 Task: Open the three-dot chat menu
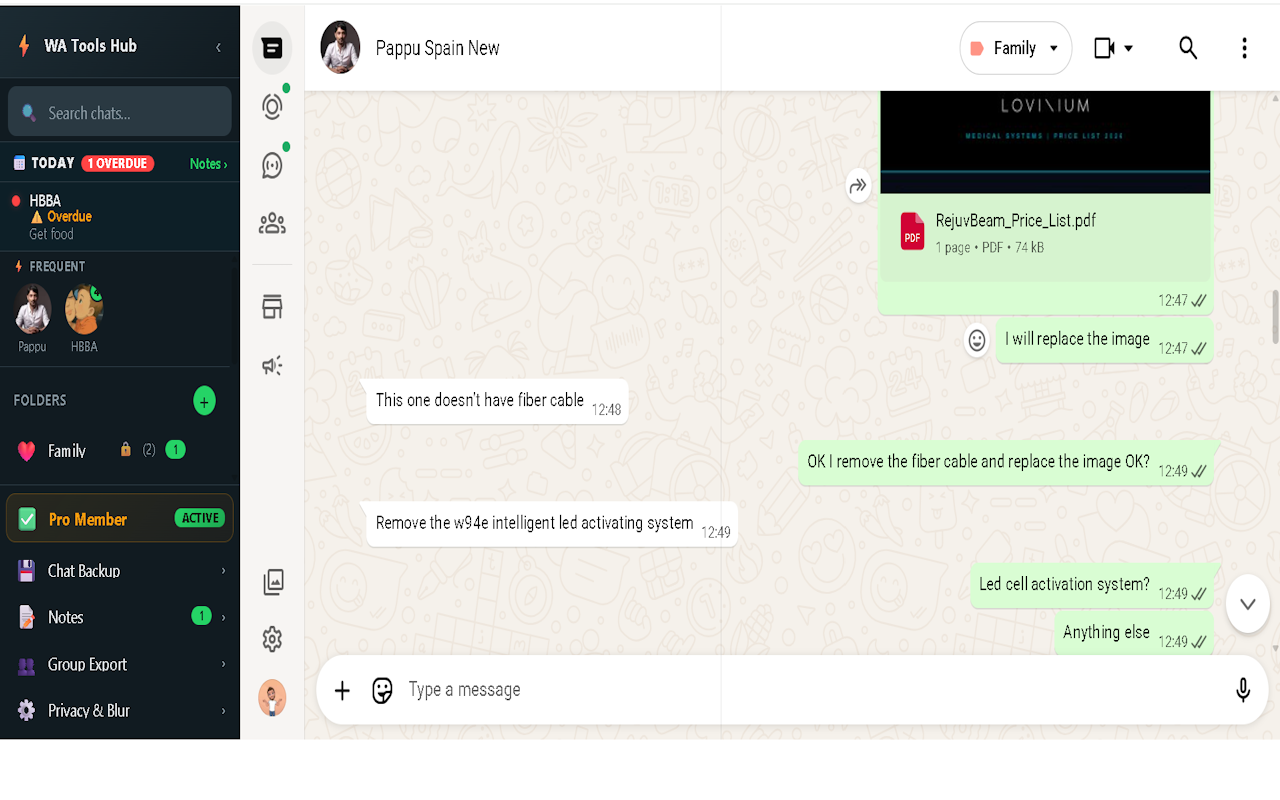pyautogui.click(x=1244, y=48)
